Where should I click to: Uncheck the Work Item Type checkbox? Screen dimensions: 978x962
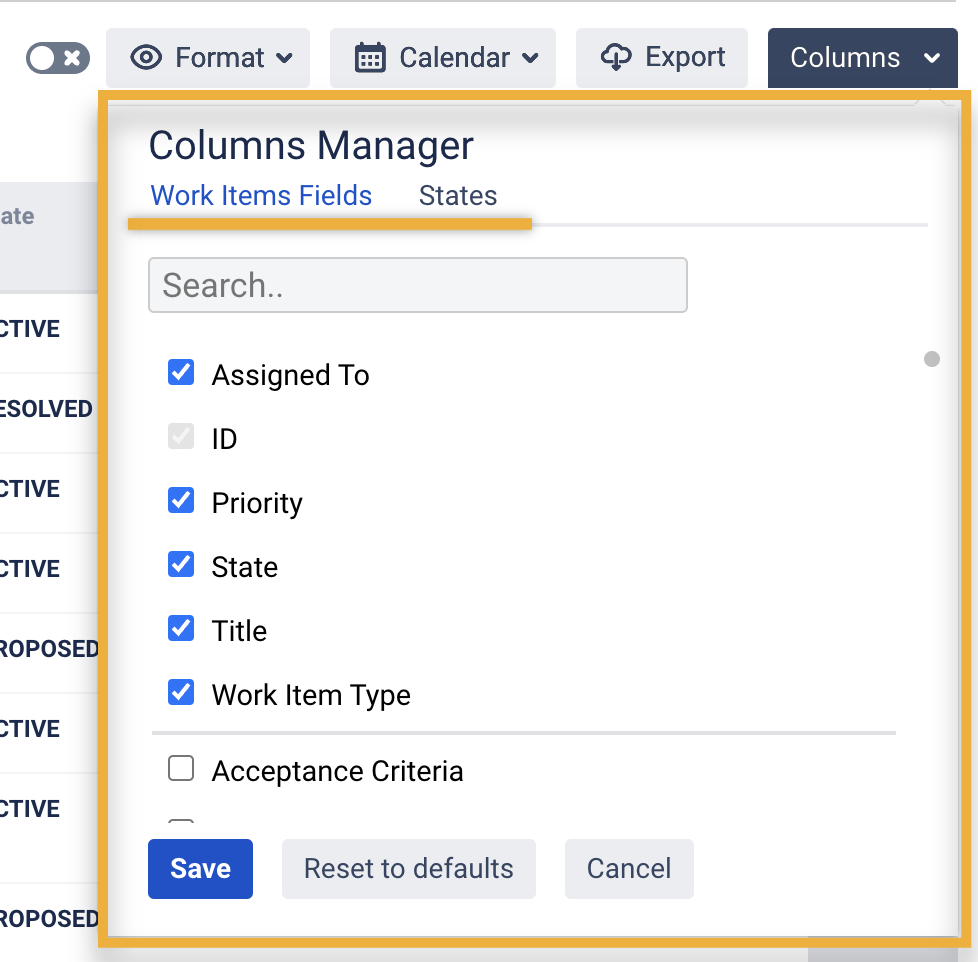(x=181, y=693)
